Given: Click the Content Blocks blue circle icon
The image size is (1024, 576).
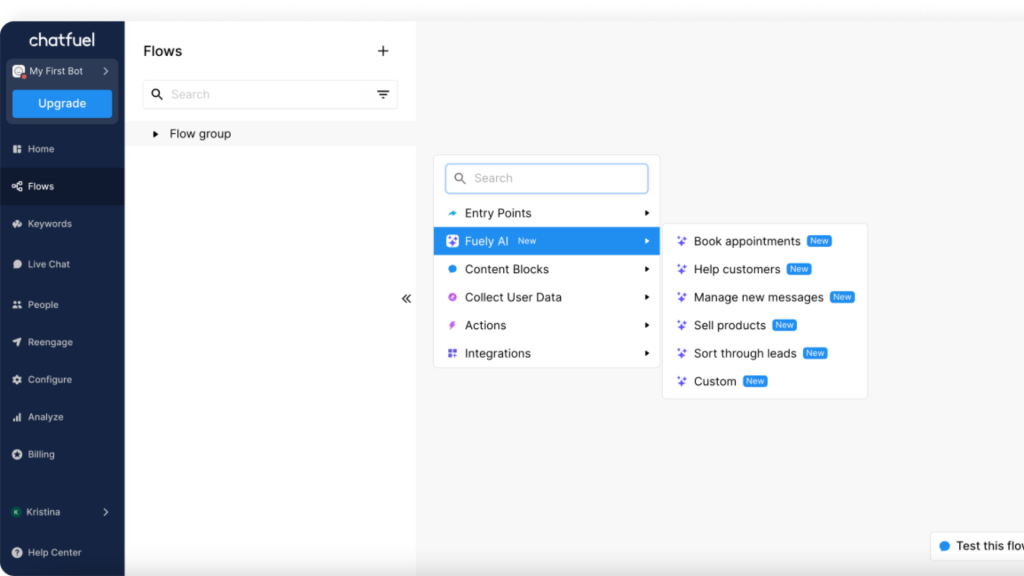Looking at the screenshot, I should pos(452,269).
